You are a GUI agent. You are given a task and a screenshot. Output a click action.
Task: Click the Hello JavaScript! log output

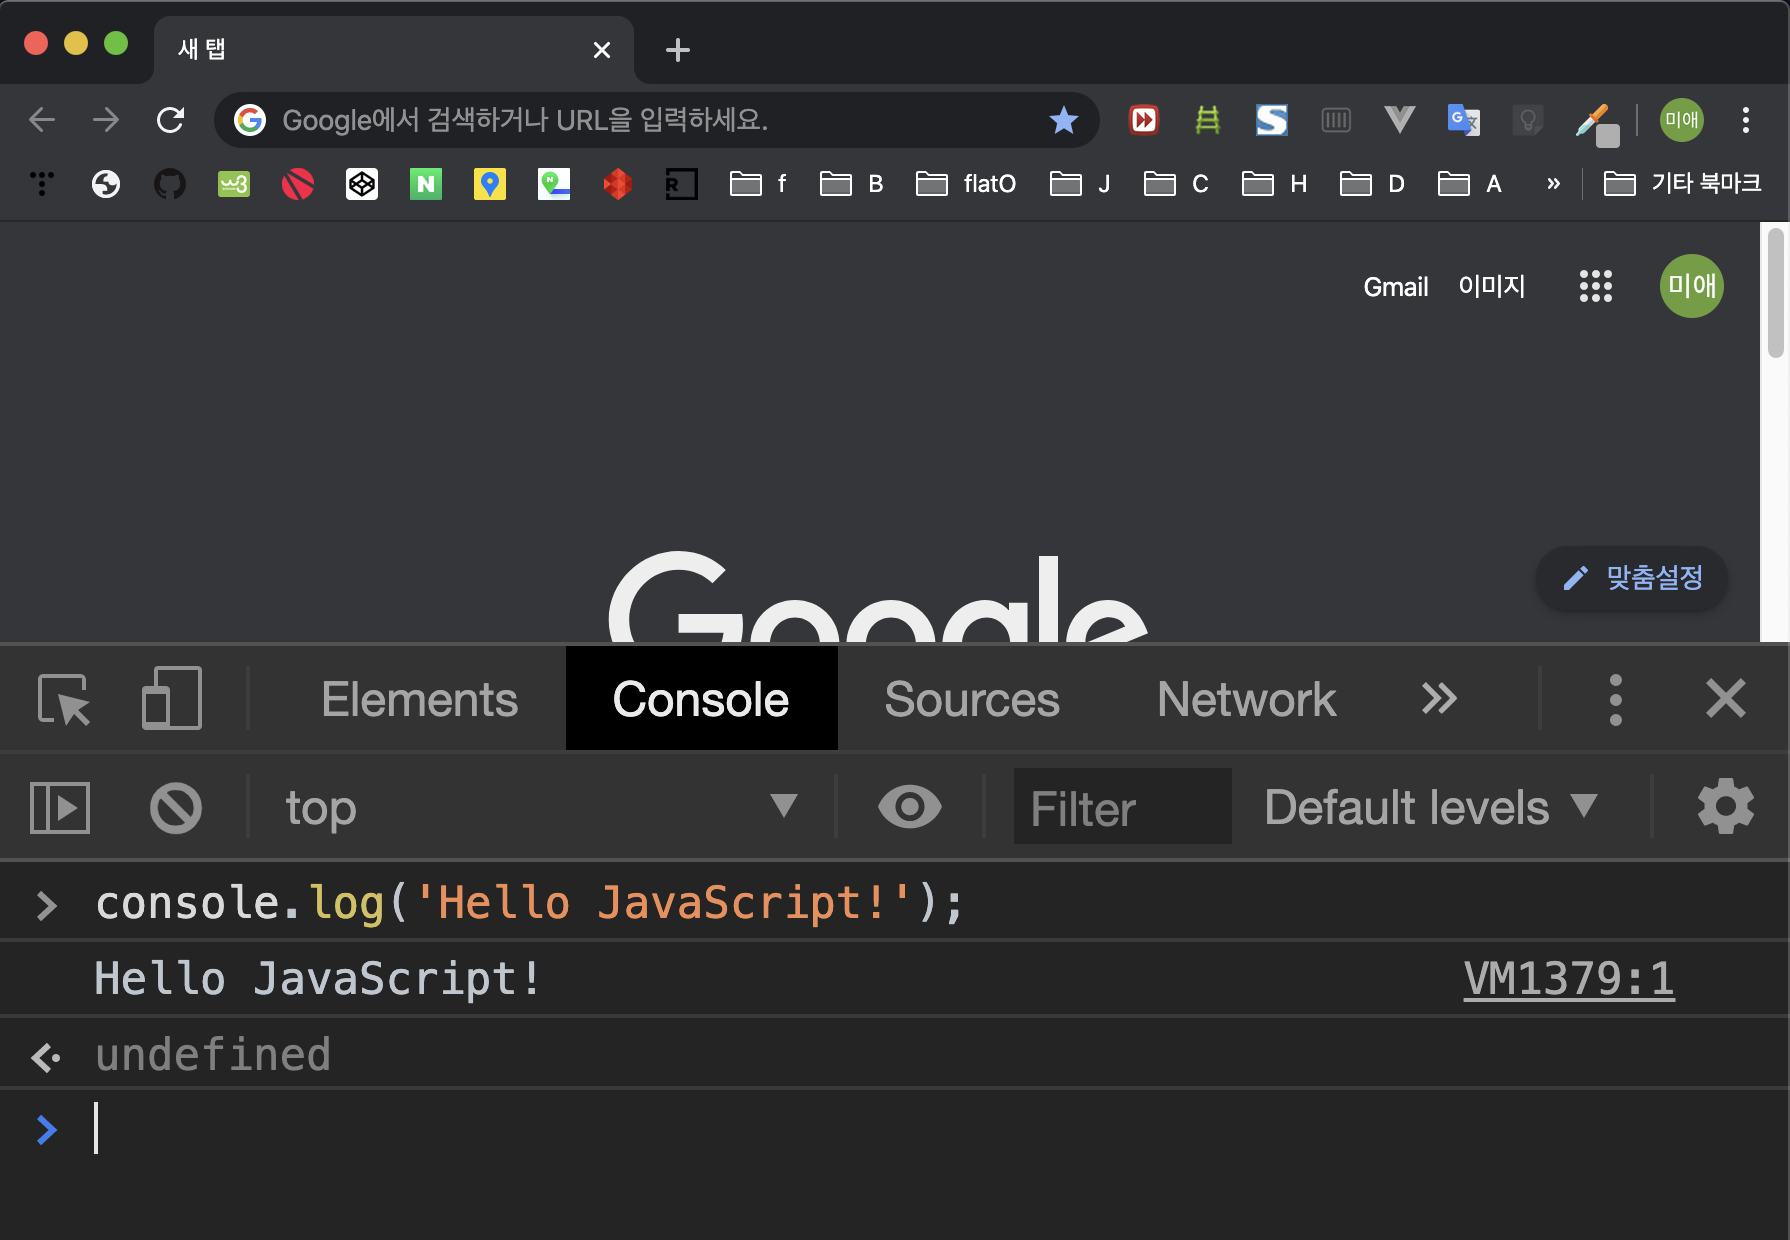[x=317, y=979]
